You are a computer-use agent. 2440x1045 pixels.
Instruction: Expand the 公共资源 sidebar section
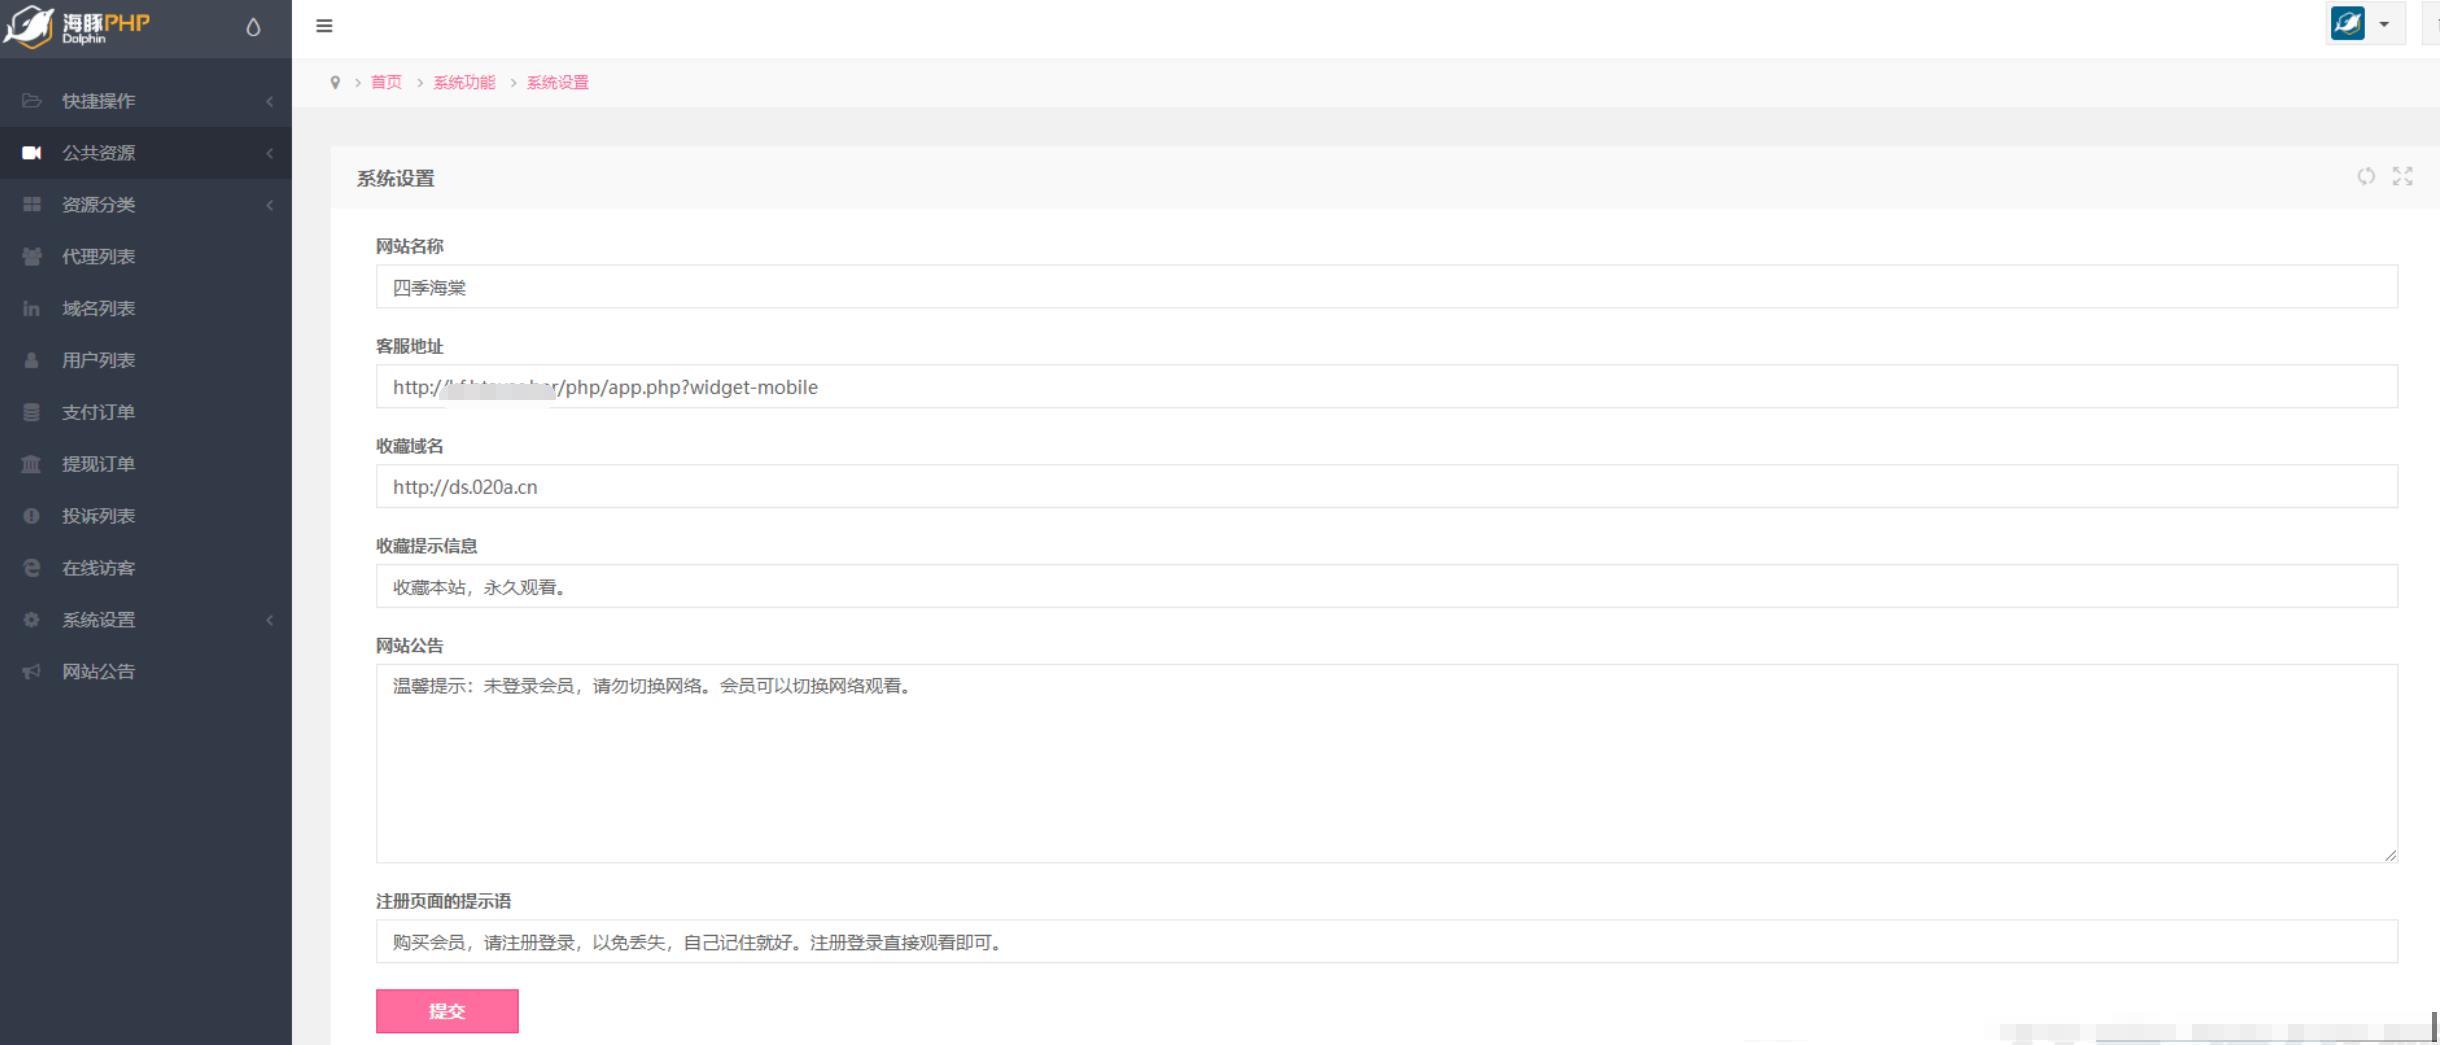pyautogui.click(x=98, y=153)
